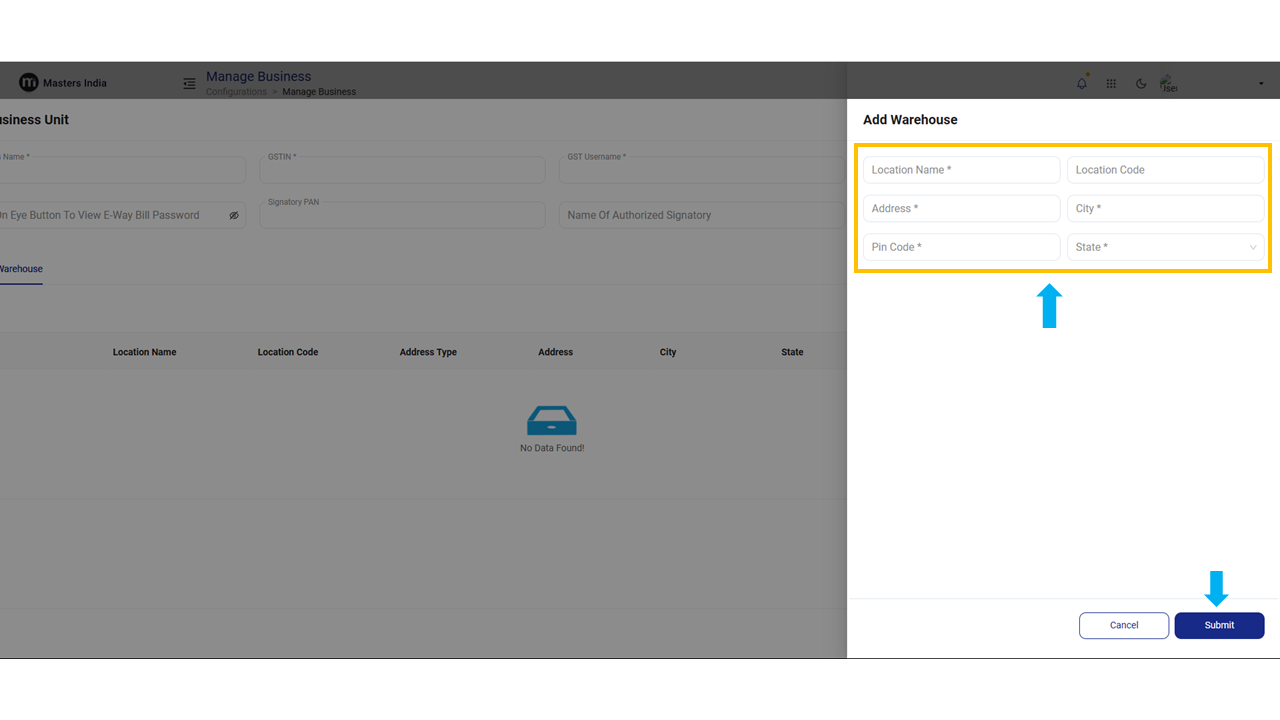Switch to dark mode with the moon icon
Viewport: 1280px width, 720px height.
coord(1141,84)
